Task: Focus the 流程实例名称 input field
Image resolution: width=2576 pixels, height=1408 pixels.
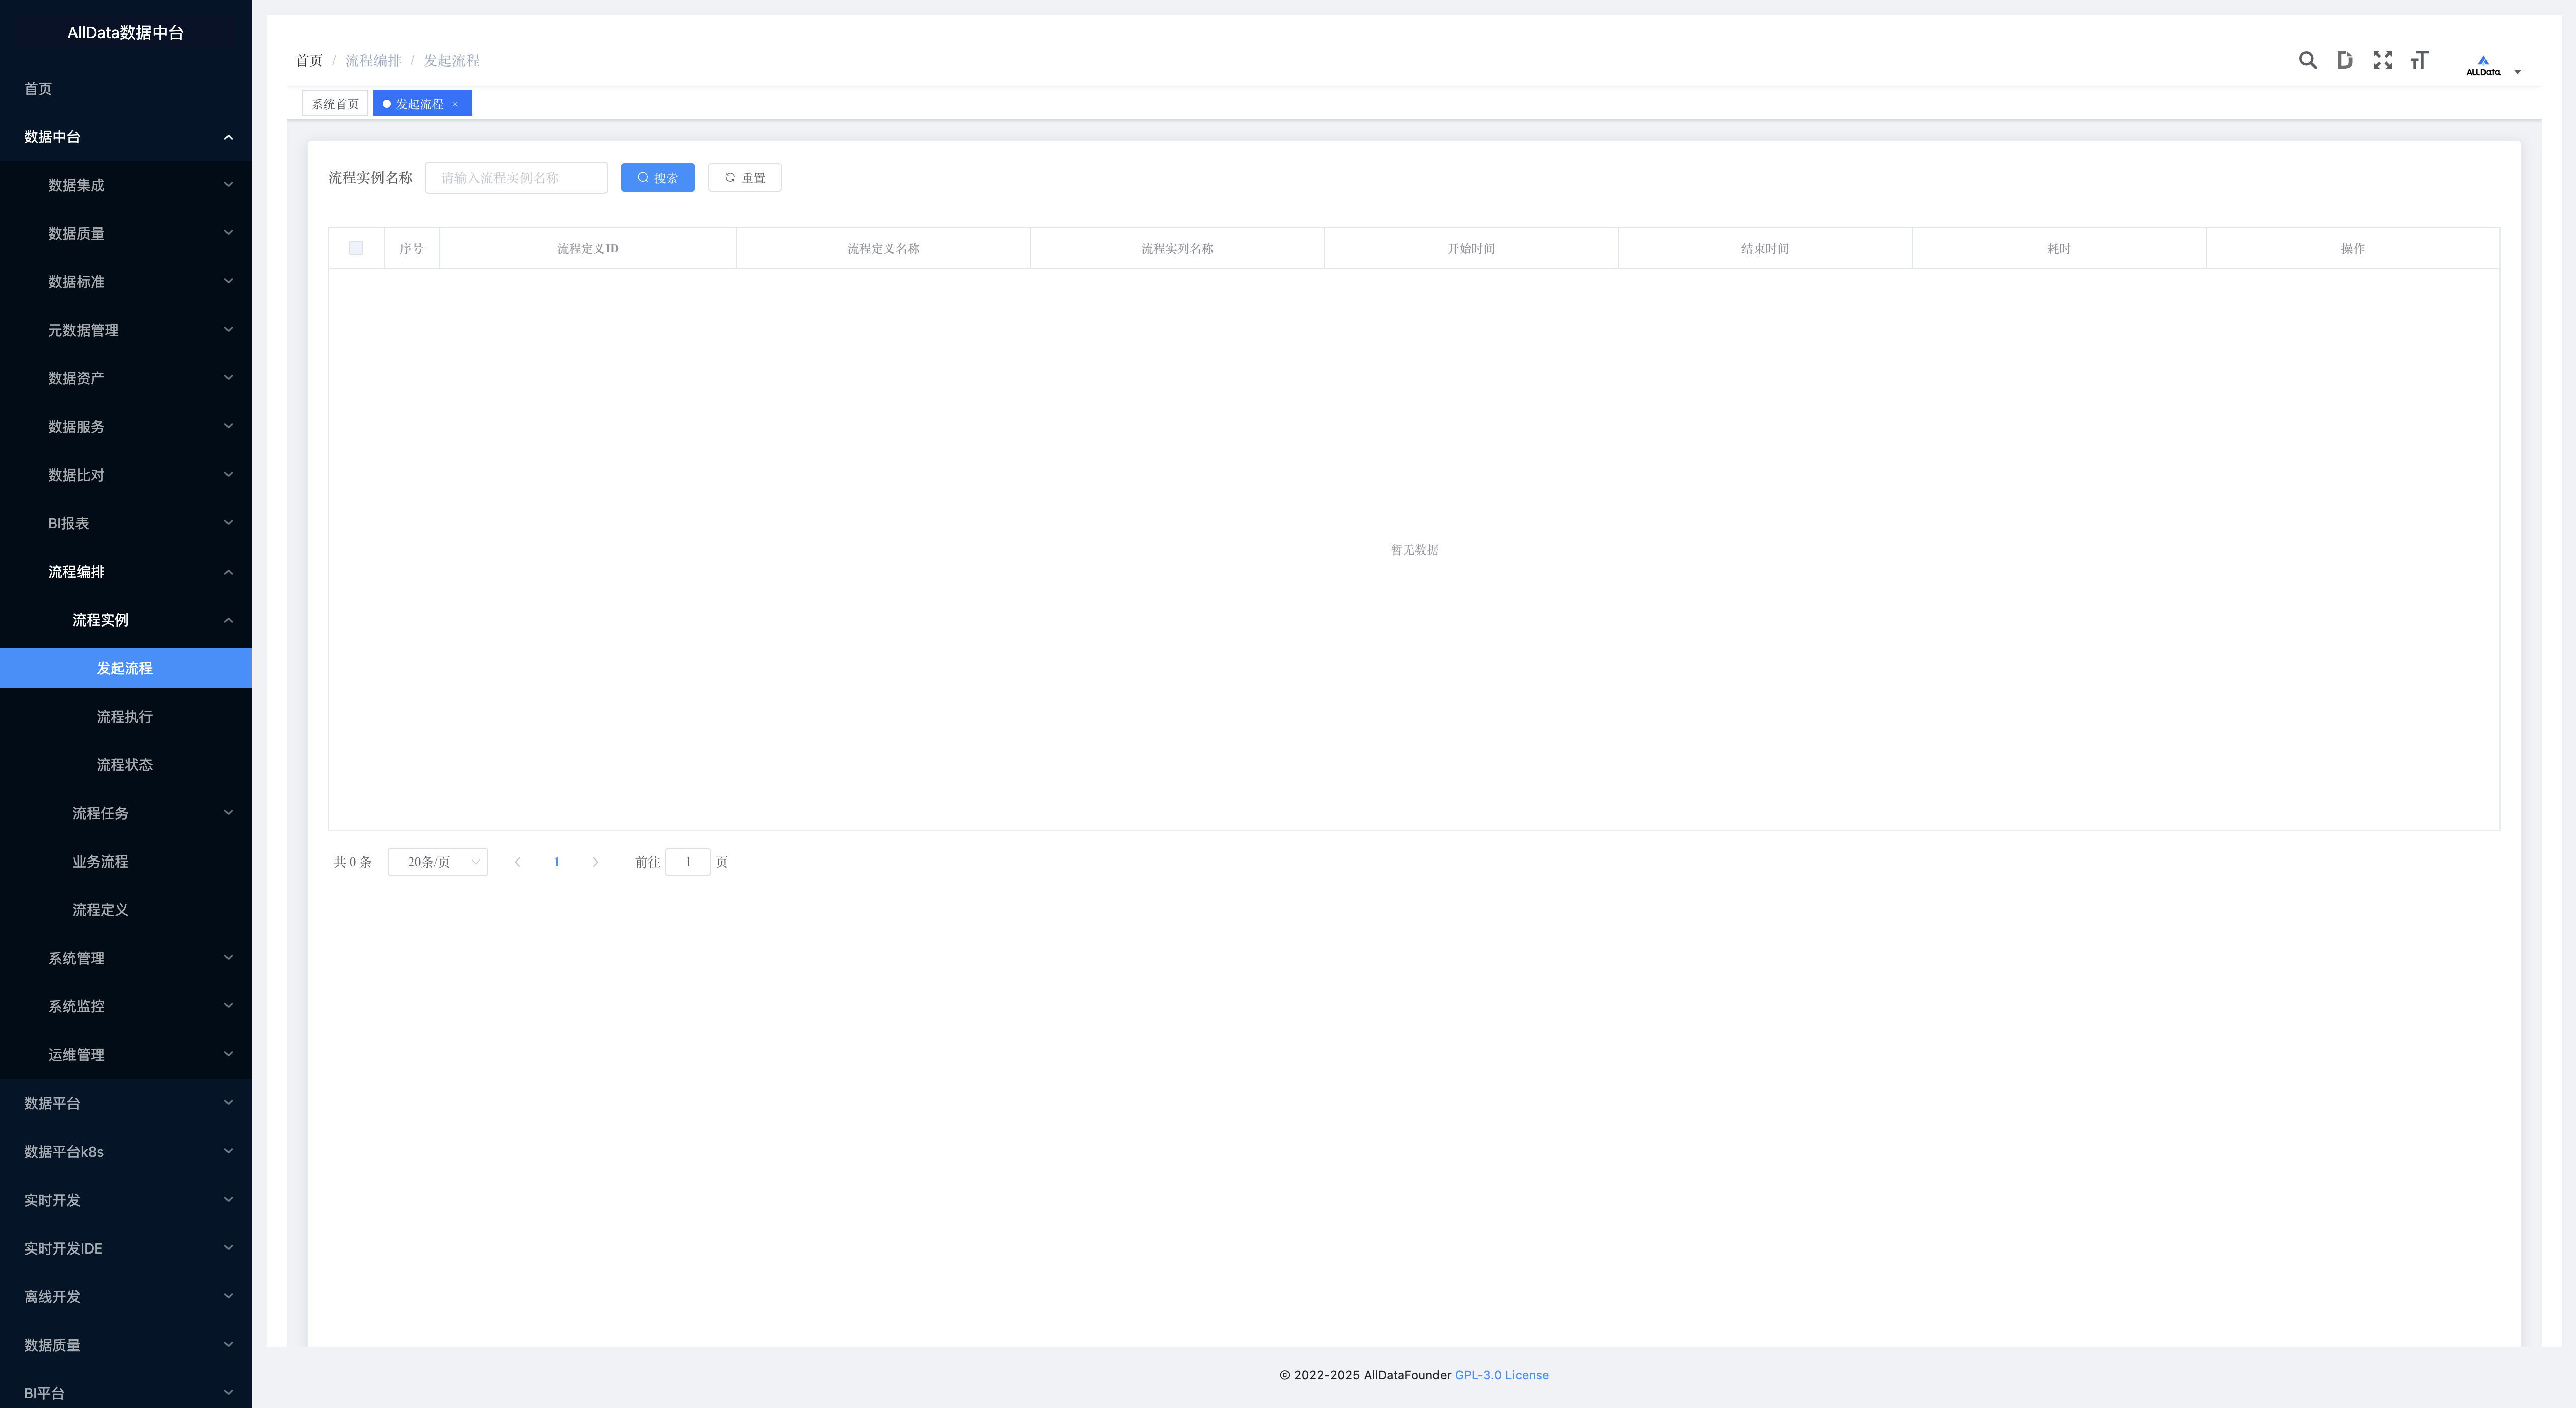Action: coord(516,178)
